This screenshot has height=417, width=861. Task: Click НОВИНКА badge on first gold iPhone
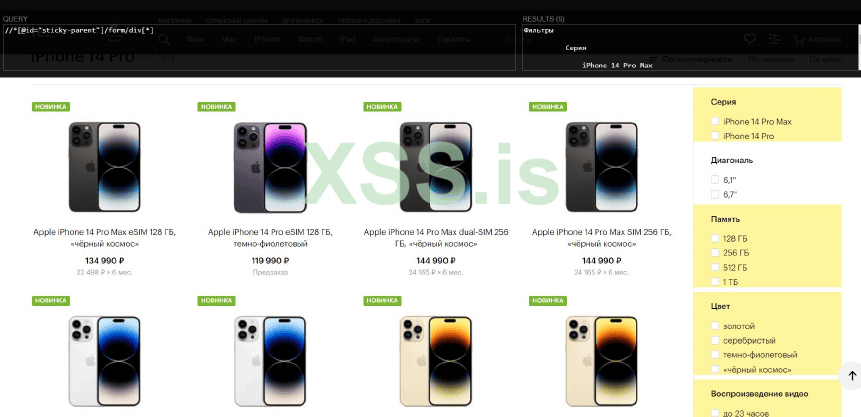click(382, 301)
